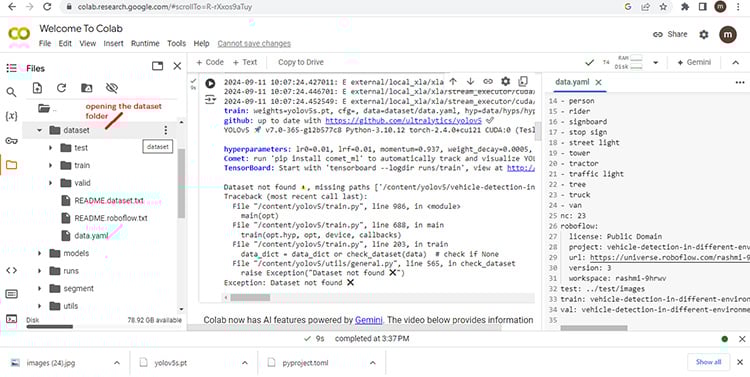Open the View menu

tap(88, 44)
